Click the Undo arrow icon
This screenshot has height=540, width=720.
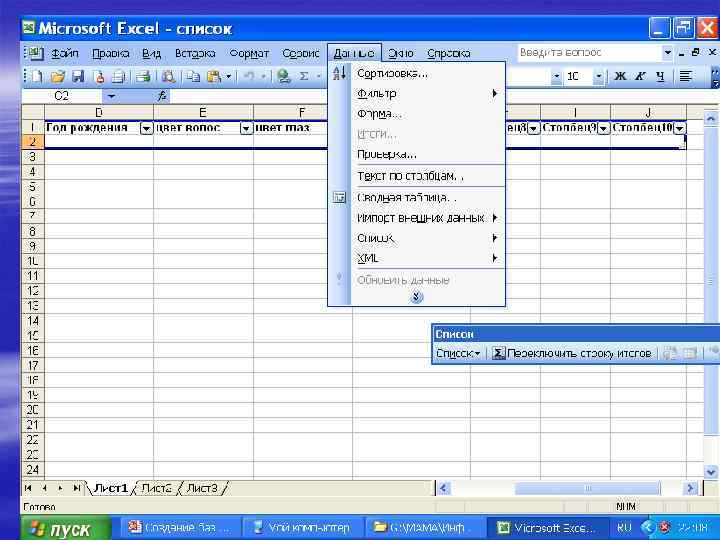249,76
